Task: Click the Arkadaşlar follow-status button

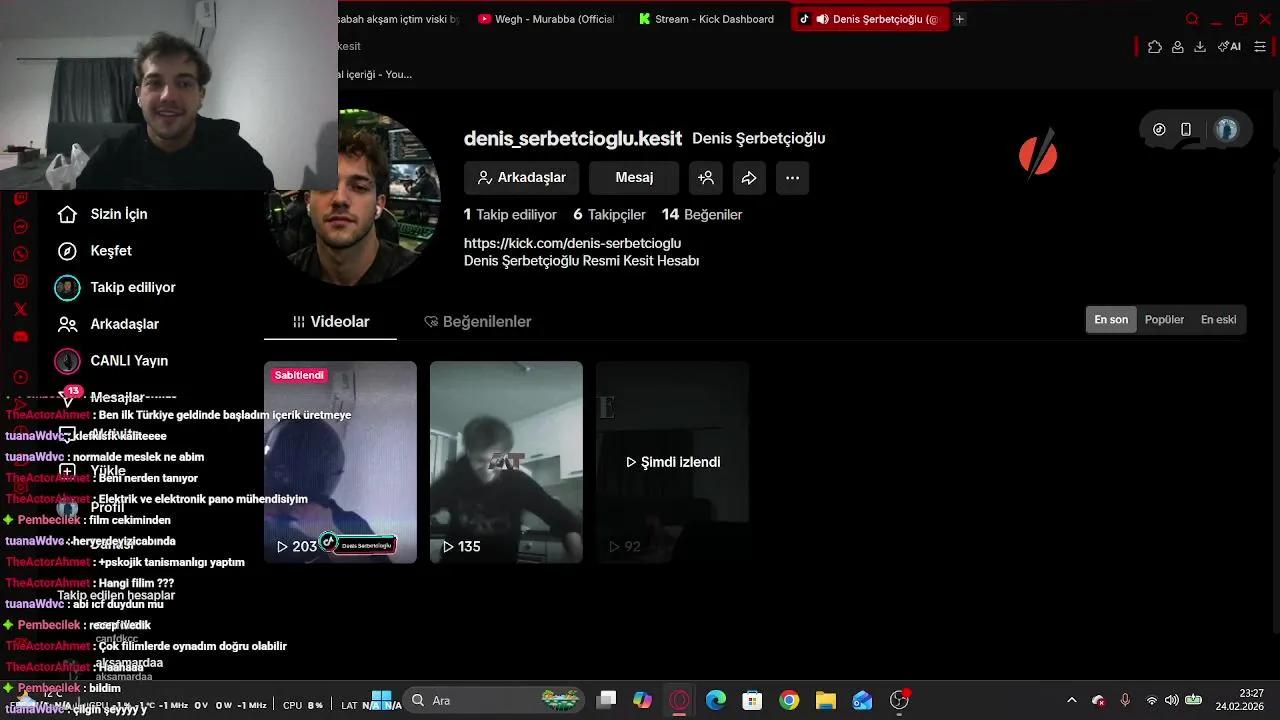Action: (521, 177)
